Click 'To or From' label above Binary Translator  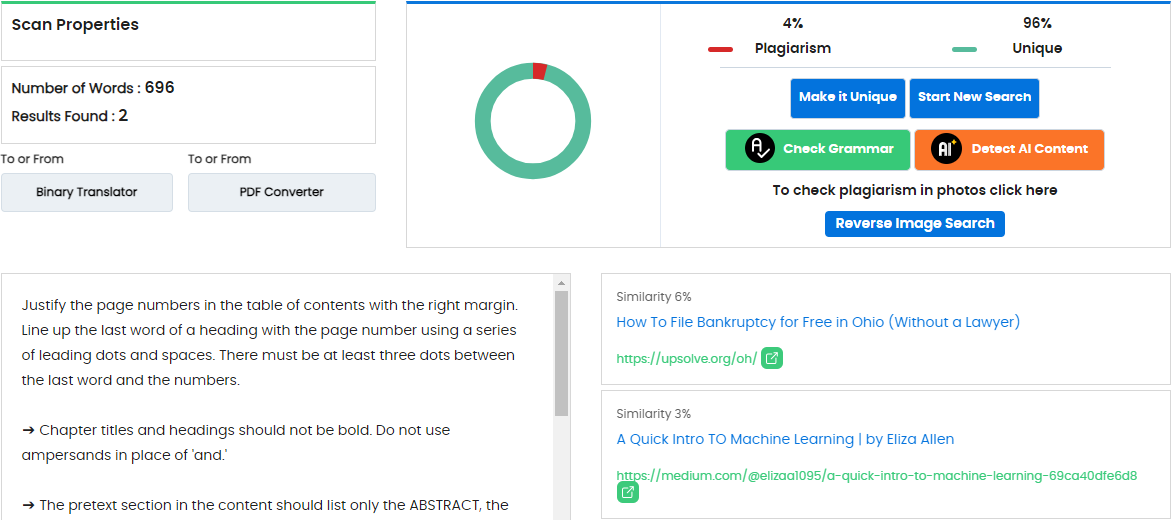(32, 159)
